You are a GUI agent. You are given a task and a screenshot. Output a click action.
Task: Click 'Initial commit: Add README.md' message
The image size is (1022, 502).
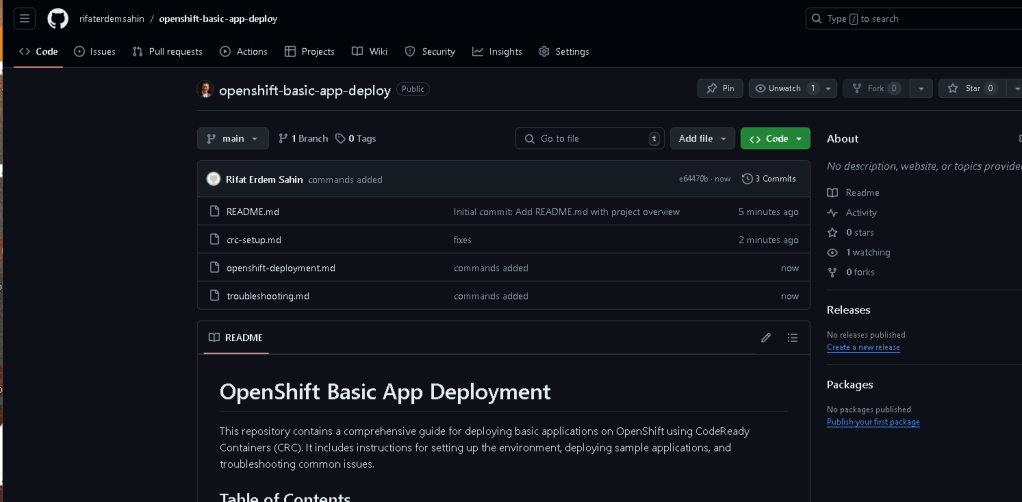click(566, 212)
